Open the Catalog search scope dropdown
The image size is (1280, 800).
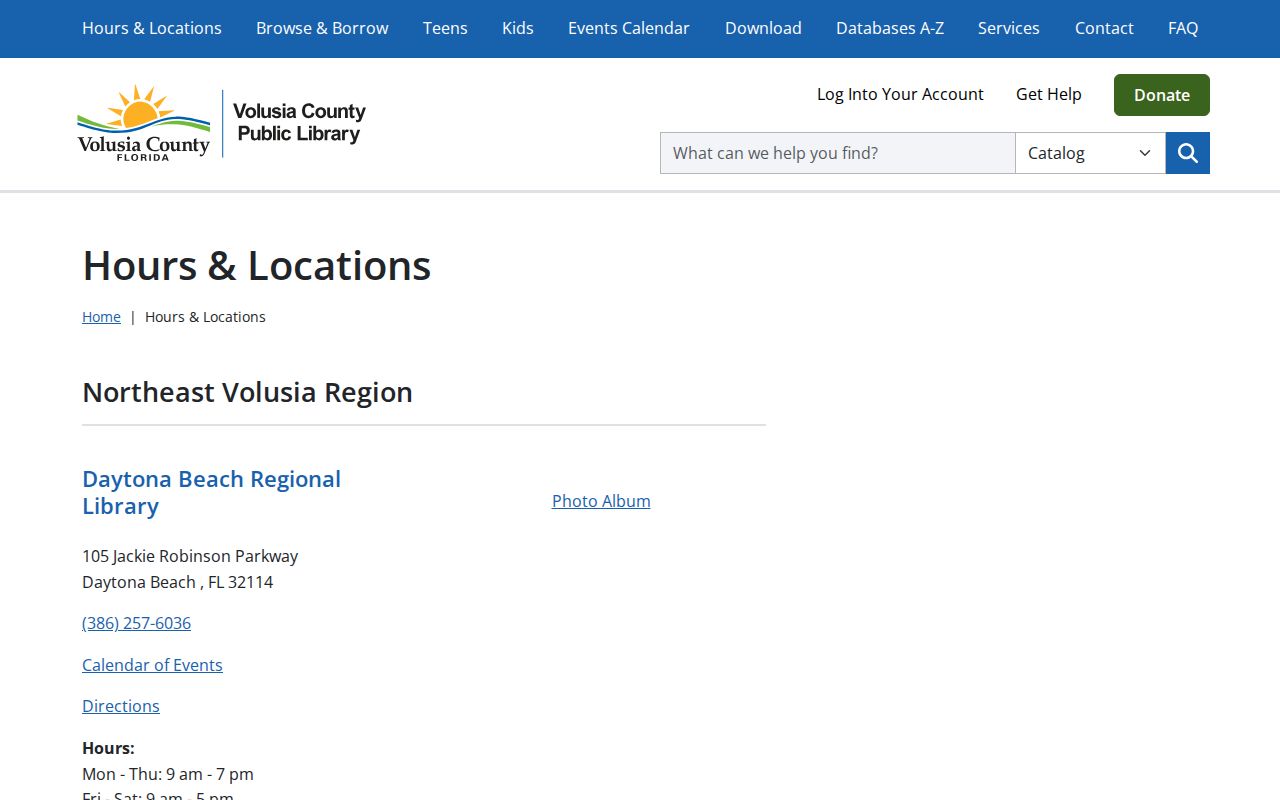tap(1090, 153)
